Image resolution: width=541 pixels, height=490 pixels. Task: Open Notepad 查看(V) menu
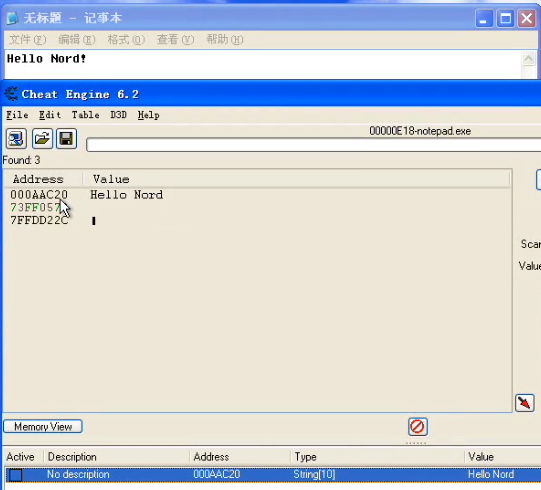[x=175, y=40]
